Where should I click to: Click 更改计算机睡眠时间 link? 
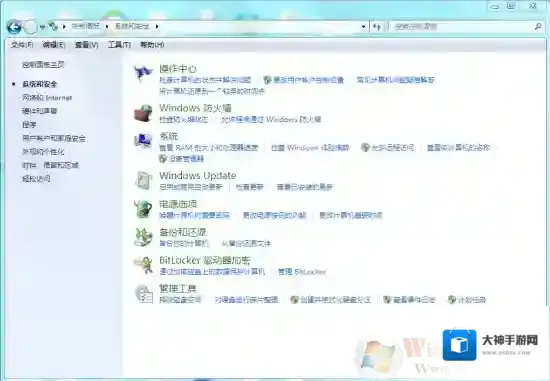pos(351,215)
